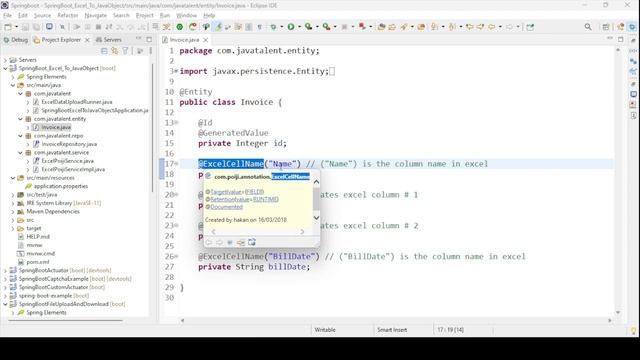Click the hover popup vertical scrollbar thumb
The height and width of the screenshot is (360, 640).
(316, 199)
